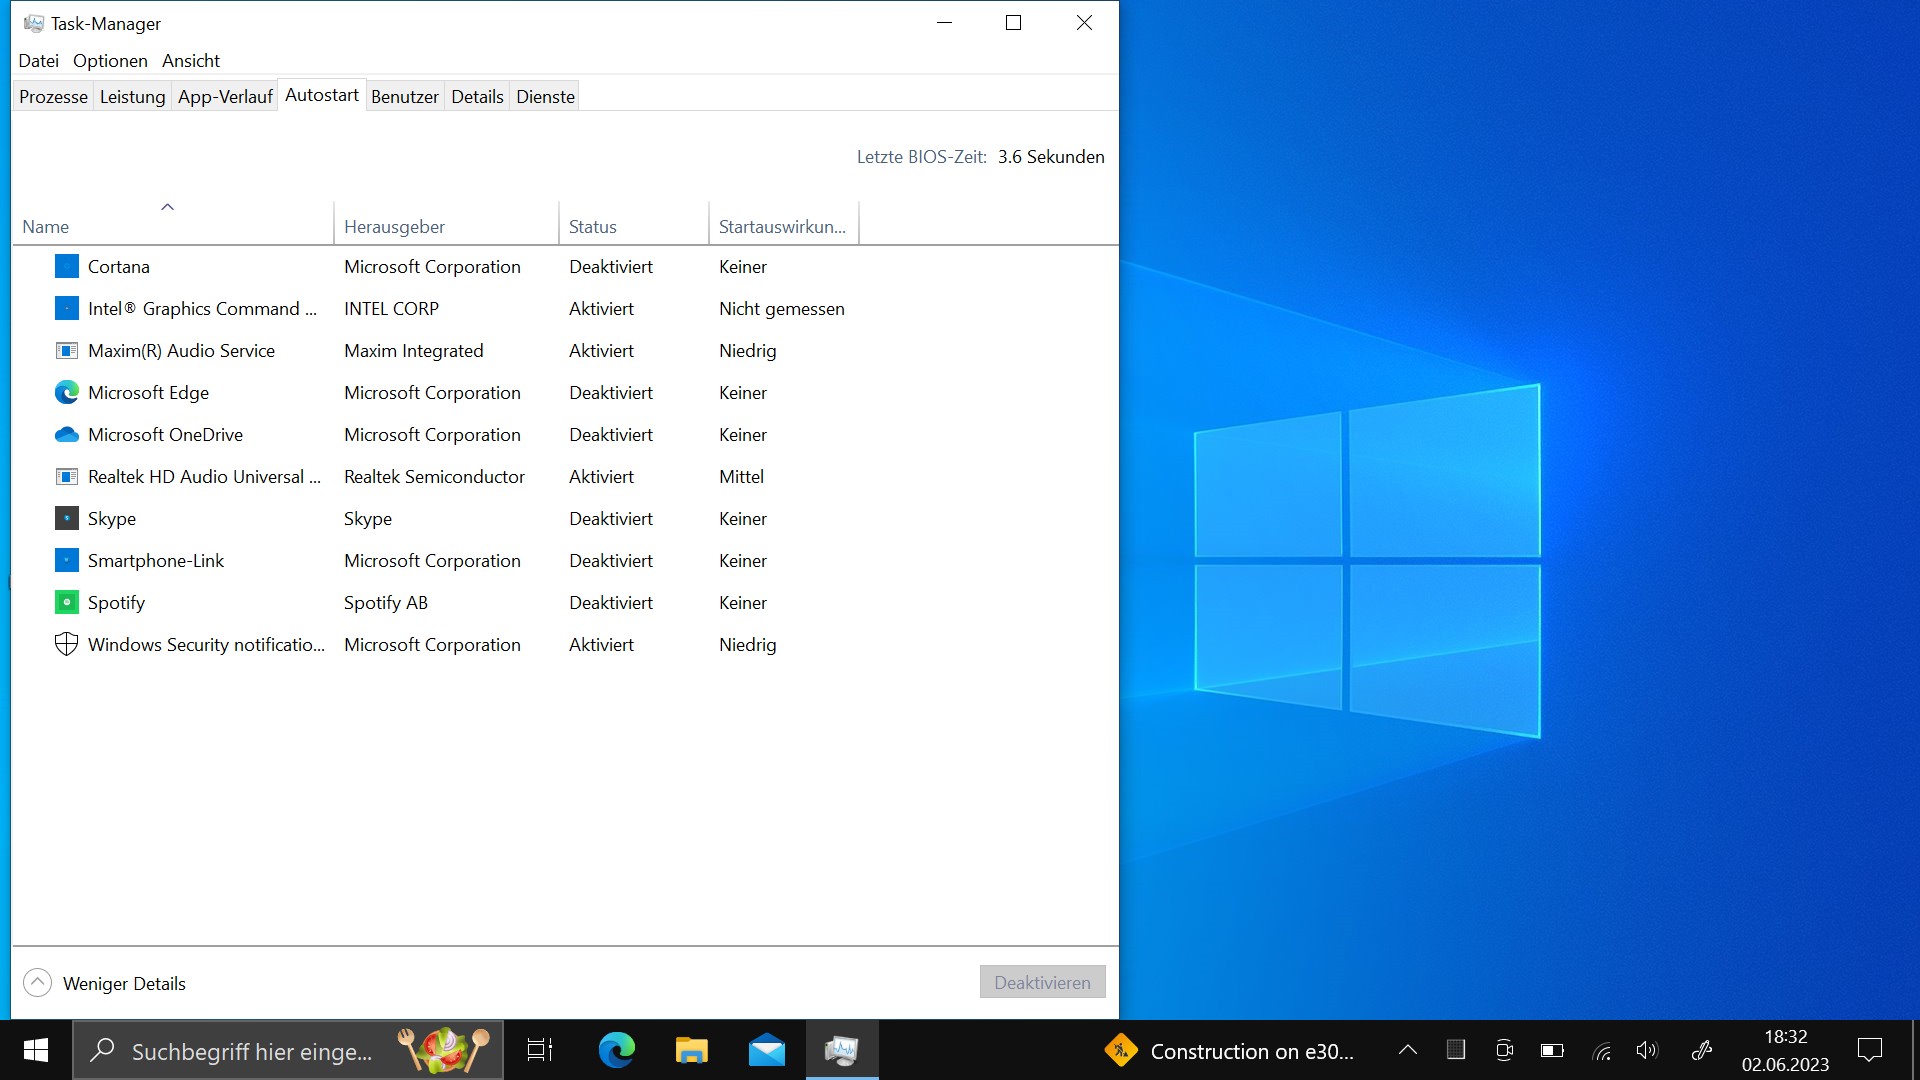Click the Skype app icon in the list
Viewport: 1920px width, 1080px height.
(x=66, y=519)
